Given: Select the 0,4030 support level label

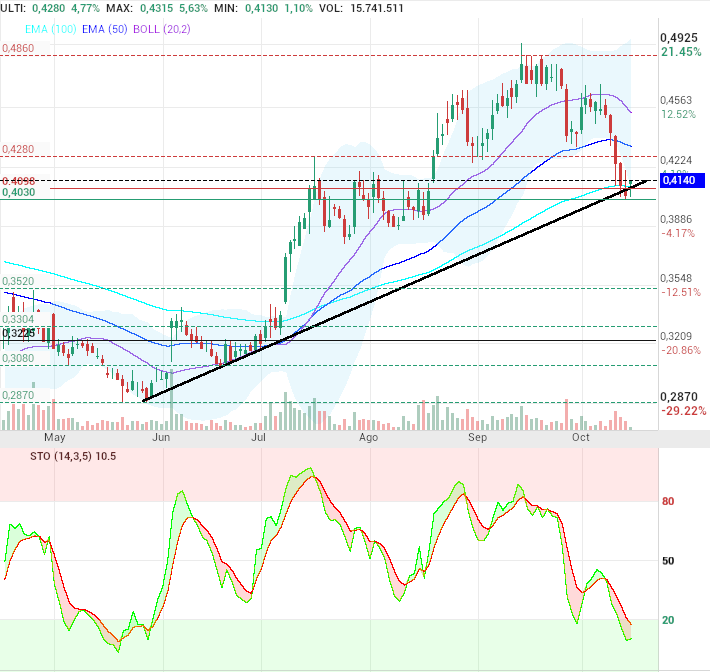Looking at the screenshot, I should [x=19, y=192].
